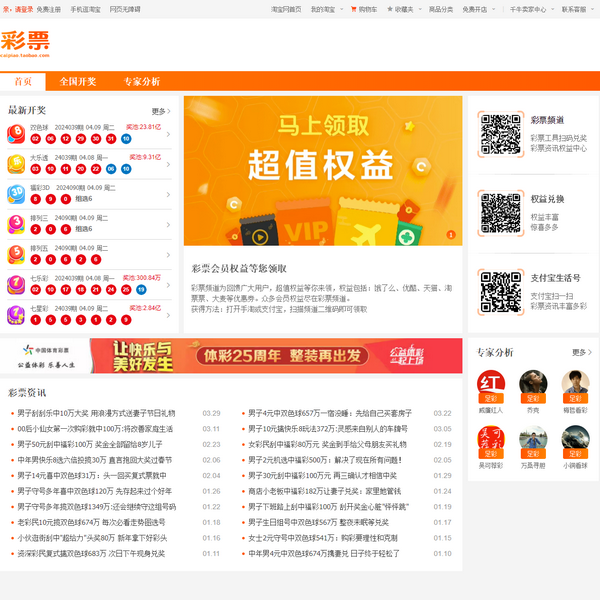Switch to the 专家分析 tab
Image resolution: width=600 pixels, height=600 pixels.
tap(142, 81)
